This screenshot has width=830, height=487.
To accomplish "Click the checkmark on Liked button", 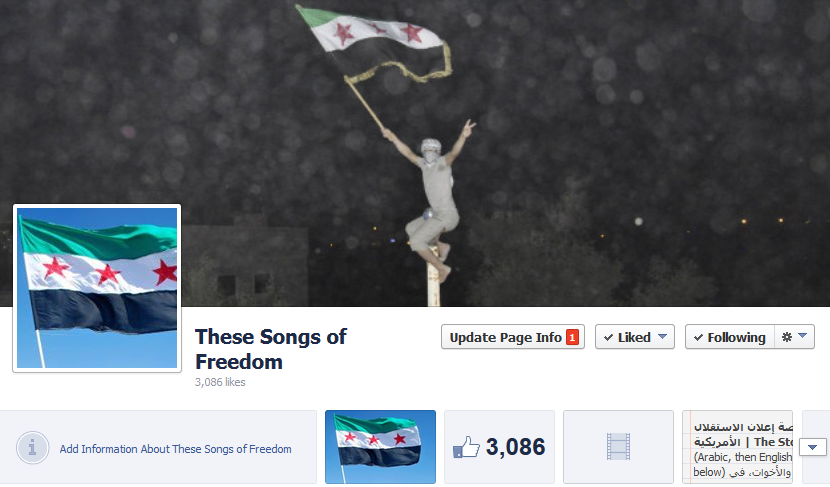I will [x=608, y=338].
